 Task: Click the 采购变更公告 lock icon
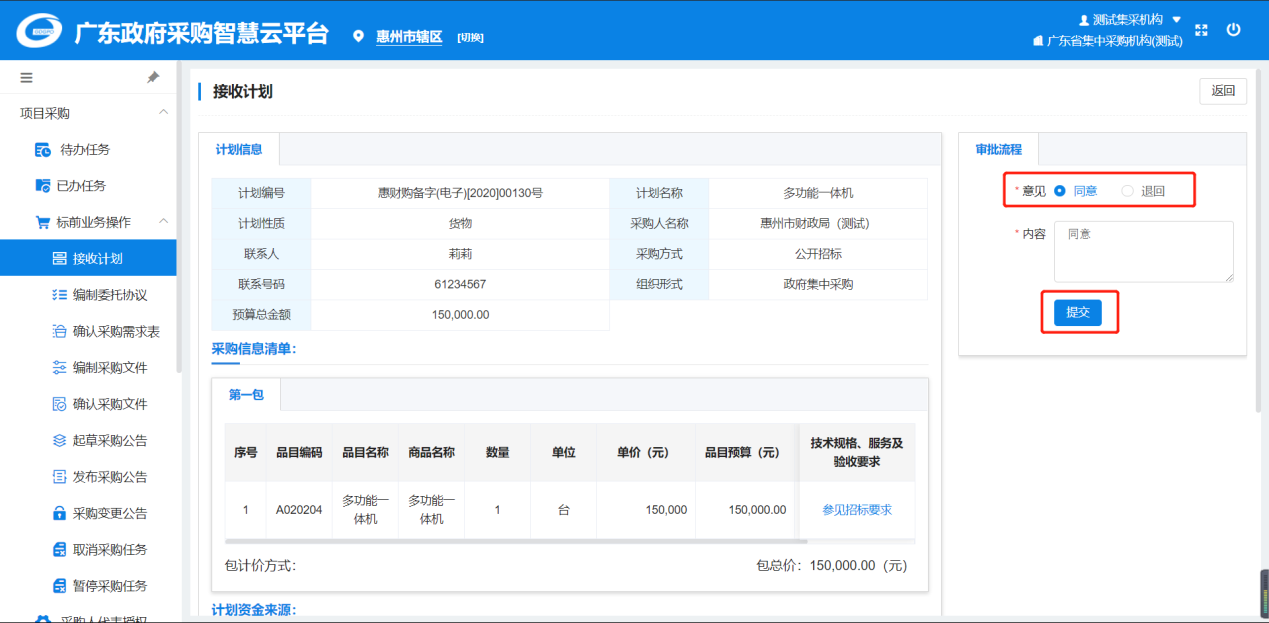point(59,513)
